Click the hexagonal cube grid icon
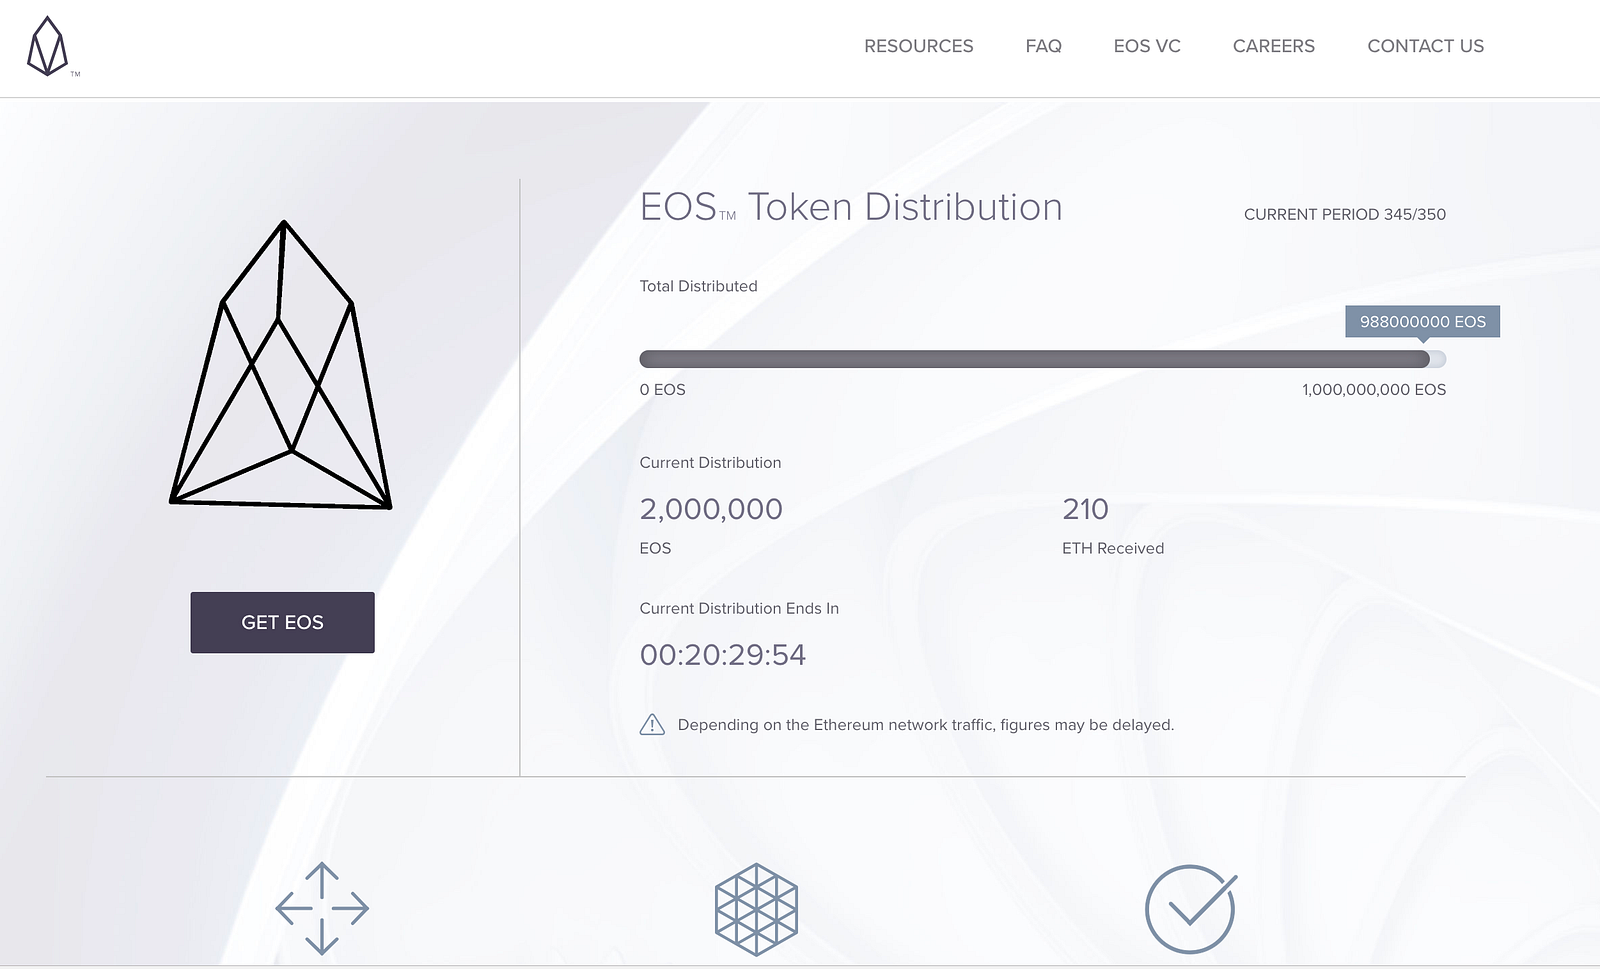 (x=756, y=909)
